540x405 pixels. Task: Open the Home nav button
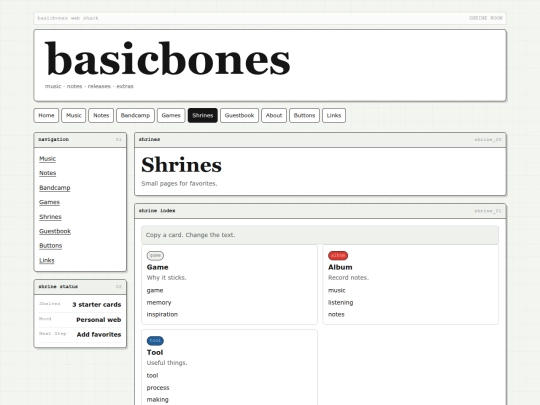pos(46,115)
